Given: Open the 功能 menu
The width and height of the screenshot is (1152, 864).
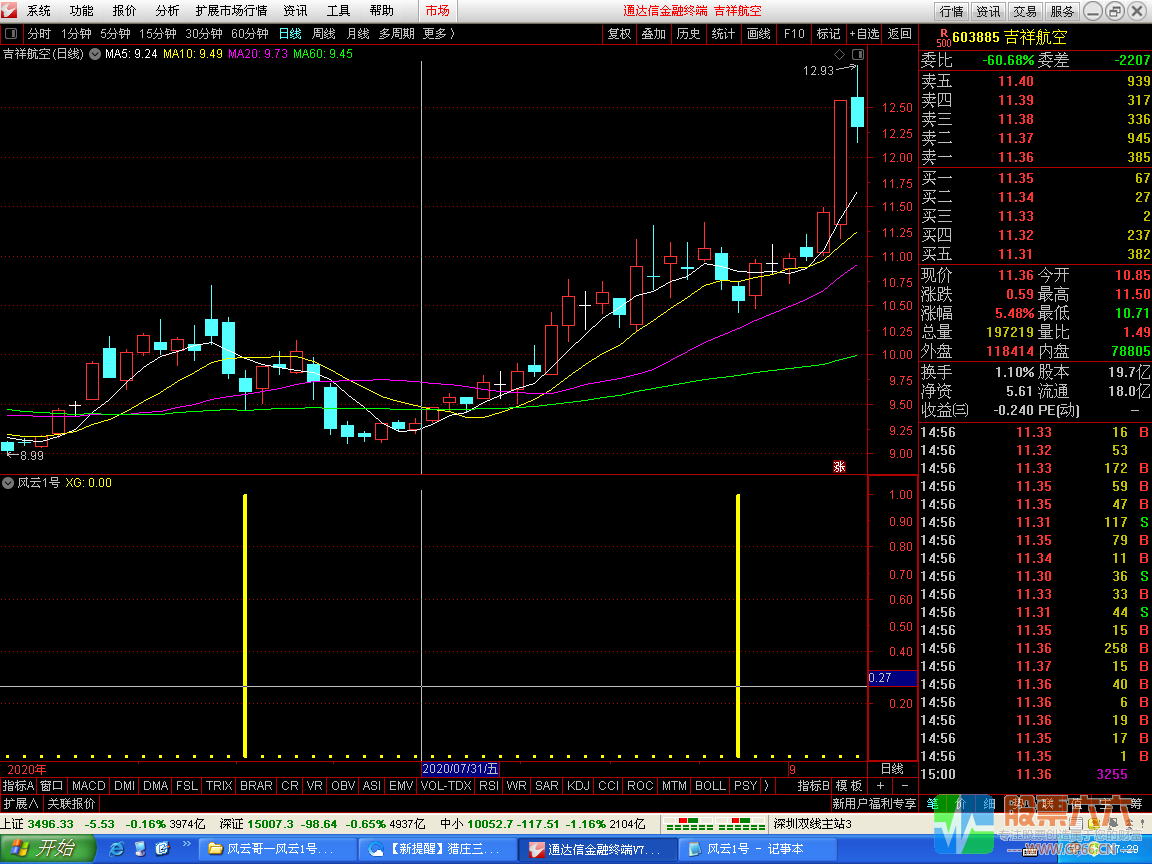Looking at the screenshot, I should click(82, 11).
